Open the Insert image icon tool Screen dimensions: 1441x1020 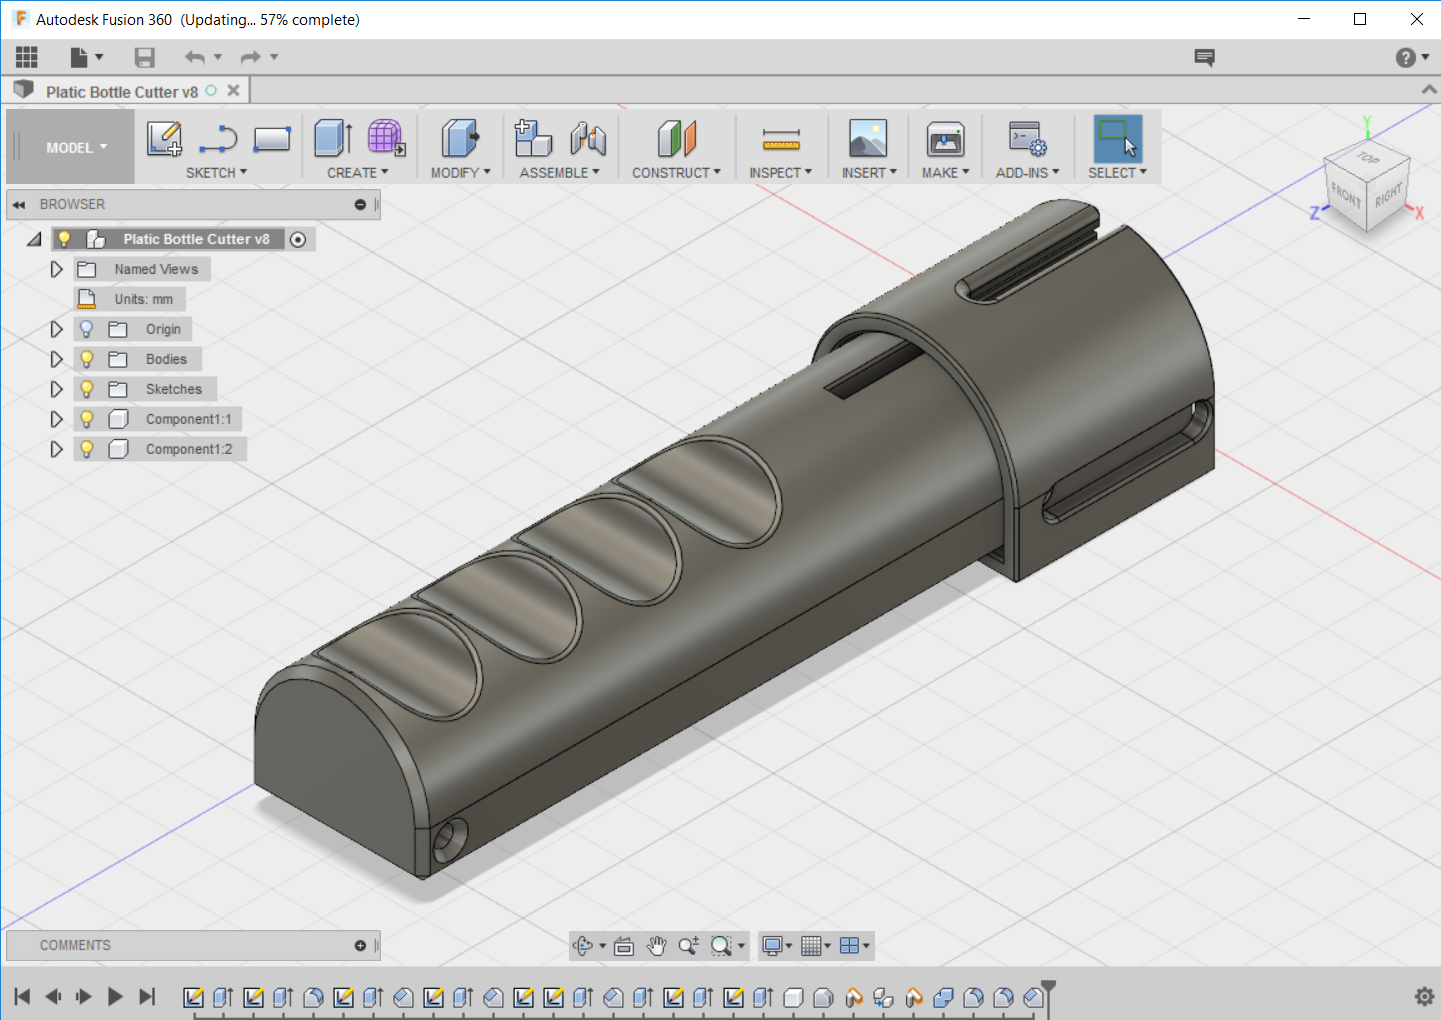pyautogui.click(x=868, y=139)
